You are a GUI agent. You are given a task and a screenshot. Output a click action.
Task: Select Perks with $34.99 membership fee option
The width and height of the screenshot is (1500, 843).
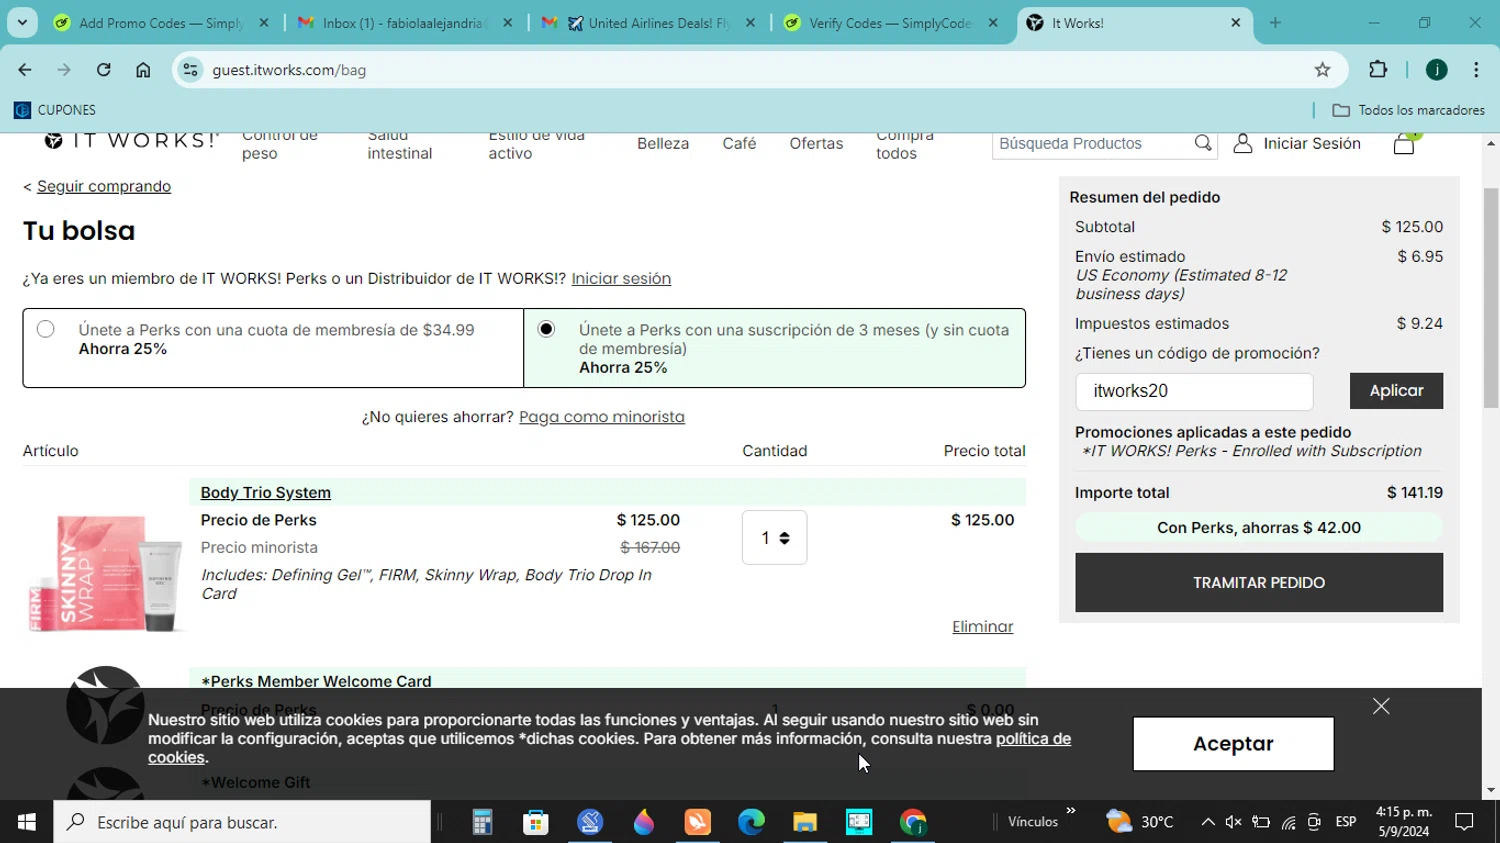pyautogui.click(x=45, y=329)
